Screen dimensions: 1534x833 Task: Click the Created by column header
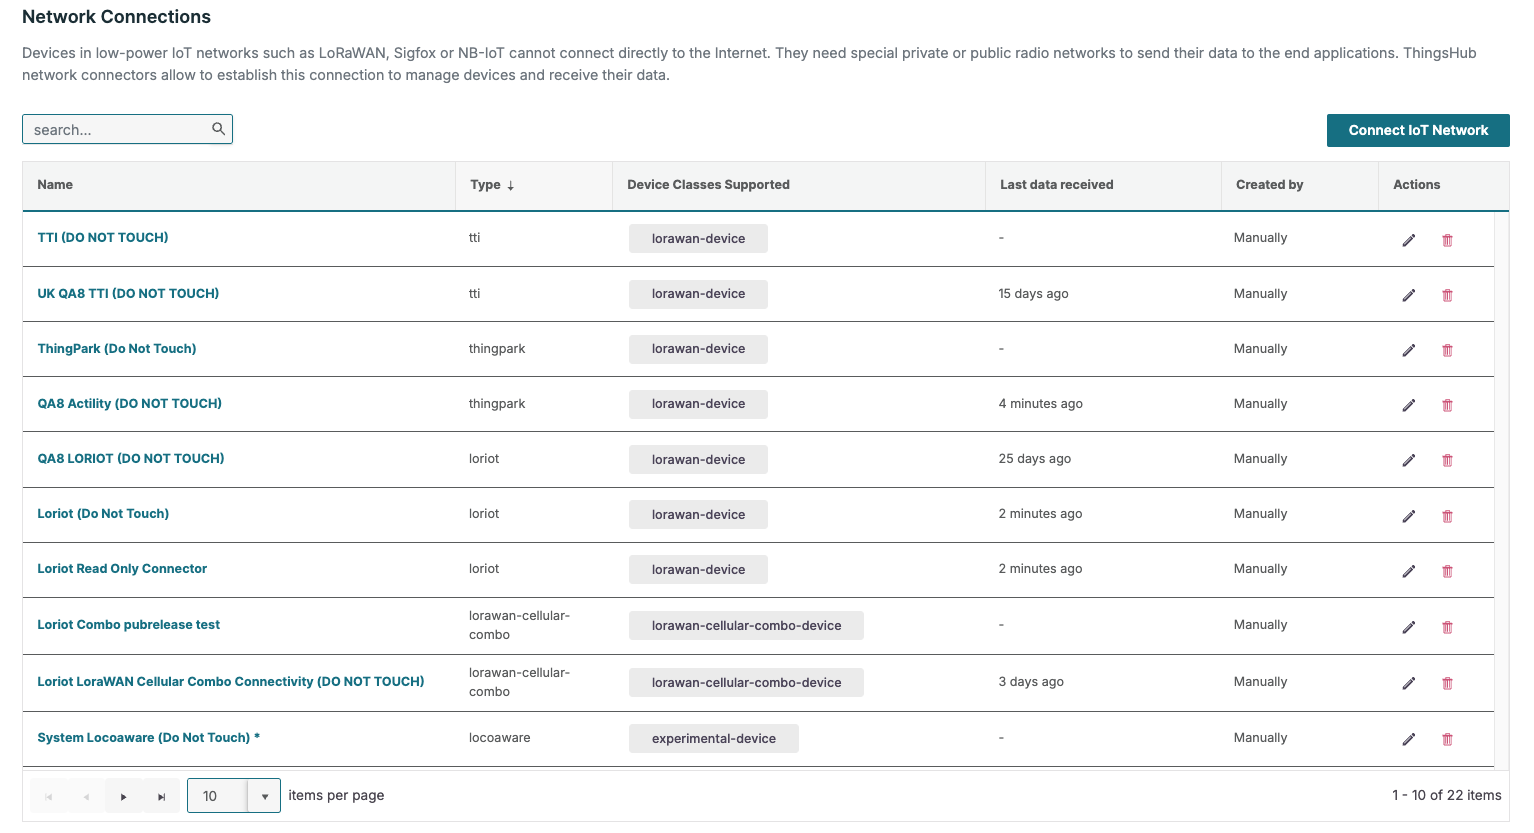click(1269, 185)
